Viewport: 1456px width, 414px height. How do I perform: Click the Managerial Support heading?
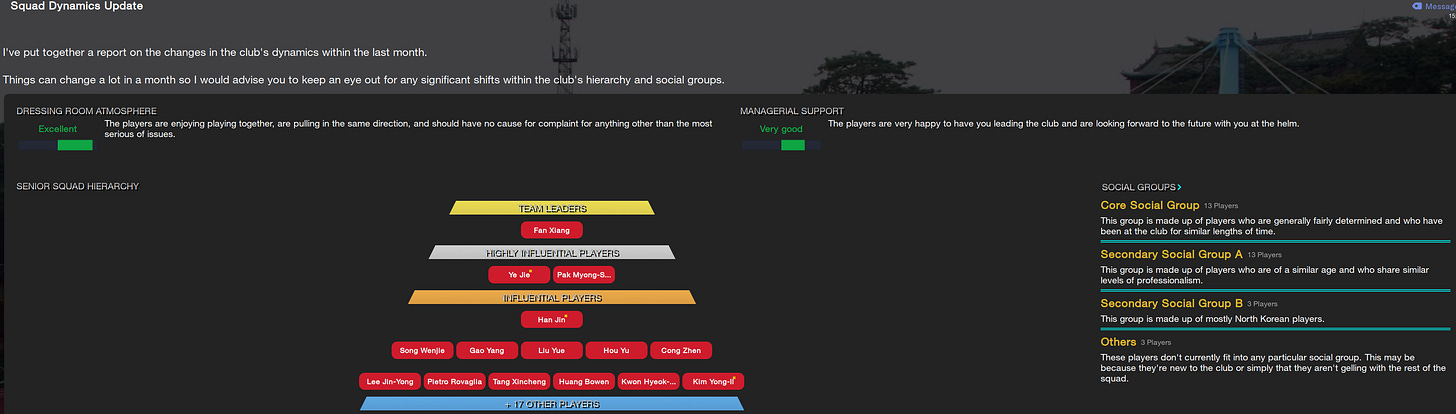coord(792,111)
